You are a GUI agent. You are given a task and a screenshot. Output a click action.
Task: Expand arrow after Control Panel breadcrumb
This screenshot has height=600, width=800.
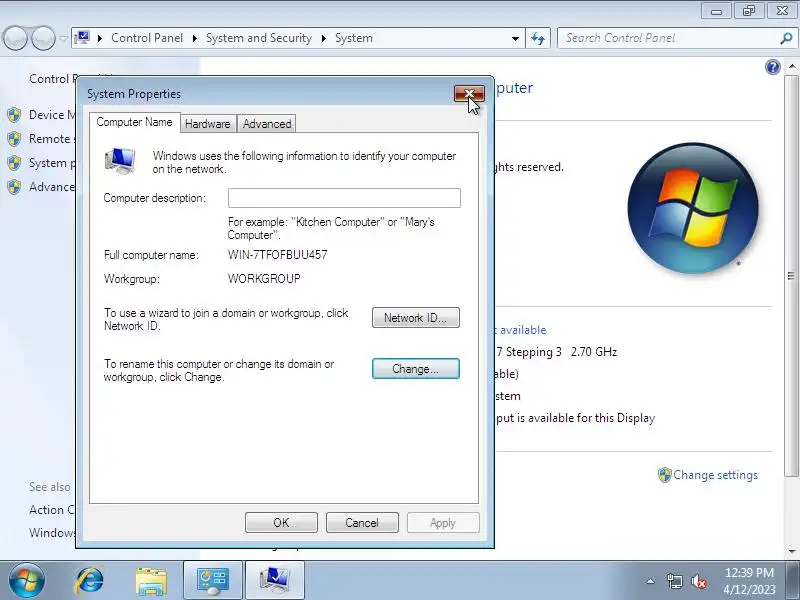click(x=194, y=38)
